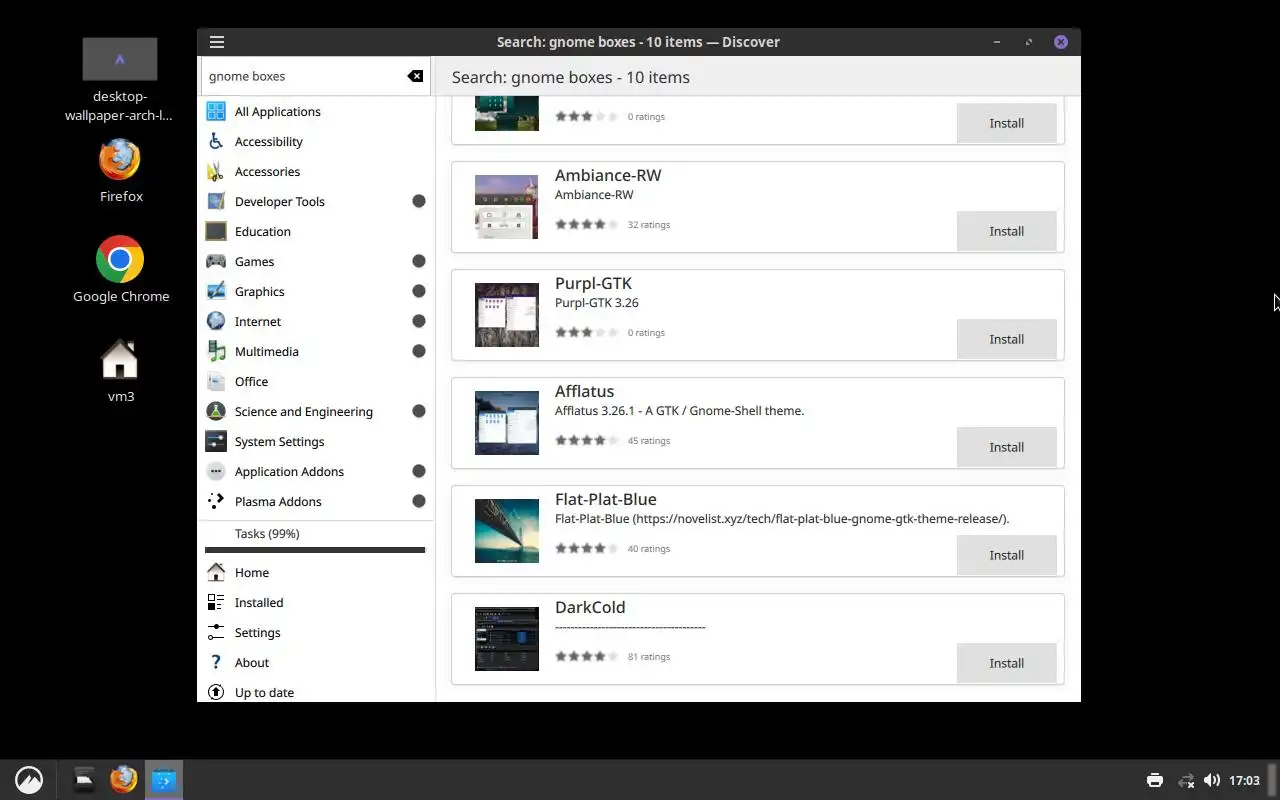
Task: Click the Home house icon in sidebar
Action: click(216, 572)
